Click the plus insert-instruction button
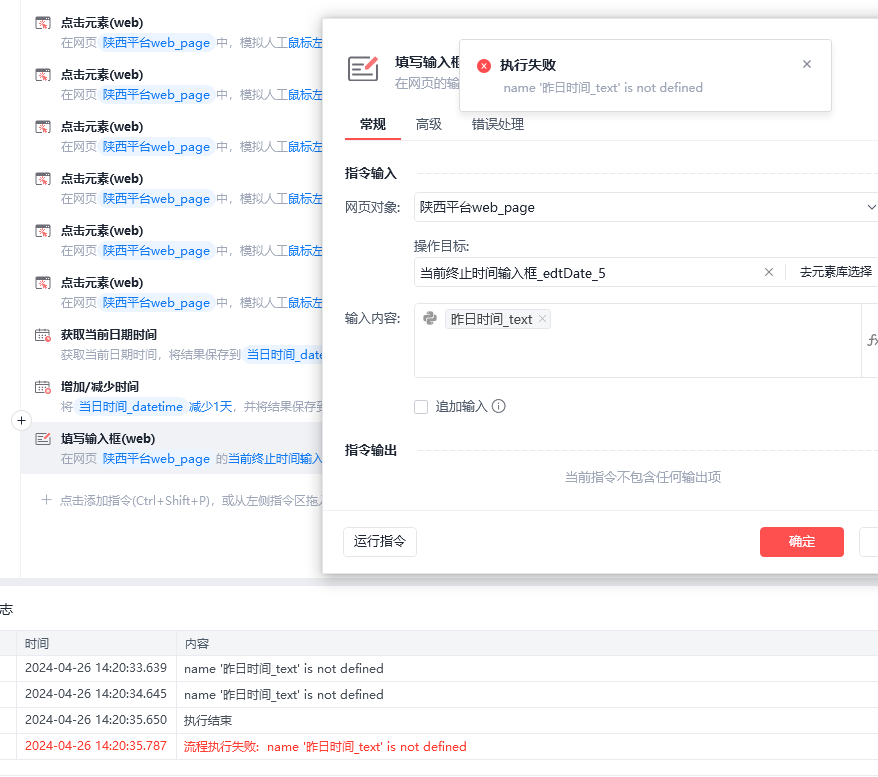The image size is (878, 777). (21, 420)
